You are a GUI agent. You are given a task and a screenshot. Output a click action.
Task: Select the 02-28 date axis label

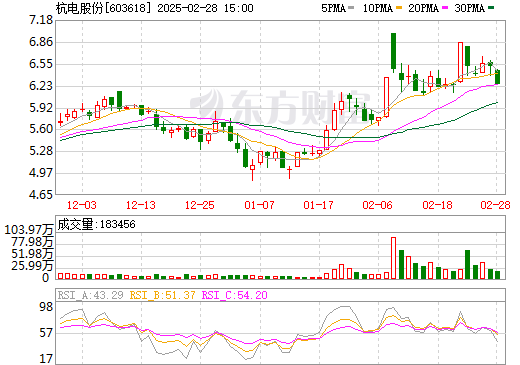point(496,205)
